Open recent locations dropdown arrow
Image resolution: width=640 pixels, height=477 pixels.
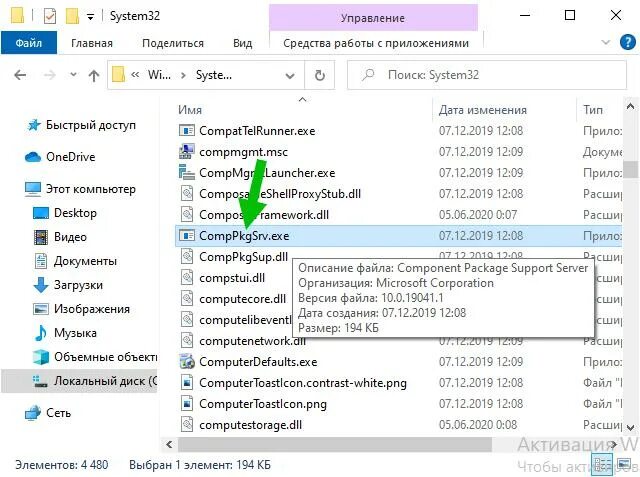click(x=73, y=75)
